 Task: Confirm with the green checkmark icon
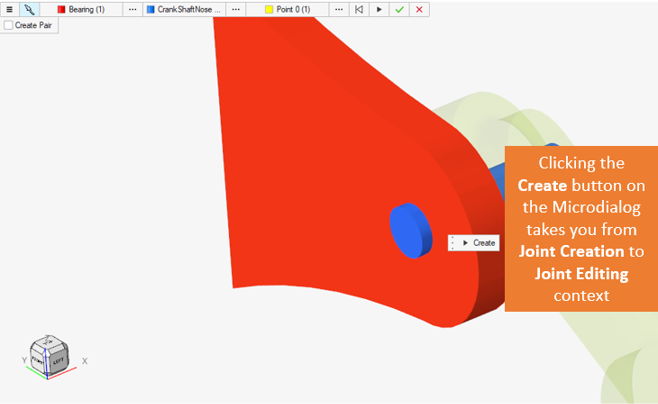(399, 9)
